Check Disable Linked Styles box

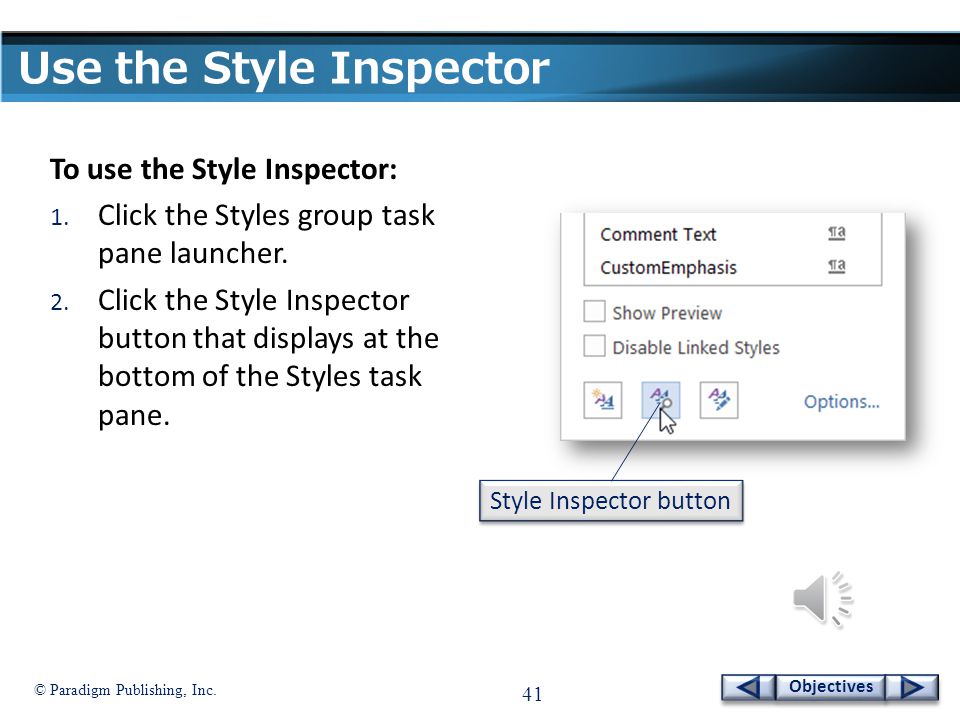[x=594, y=346]
